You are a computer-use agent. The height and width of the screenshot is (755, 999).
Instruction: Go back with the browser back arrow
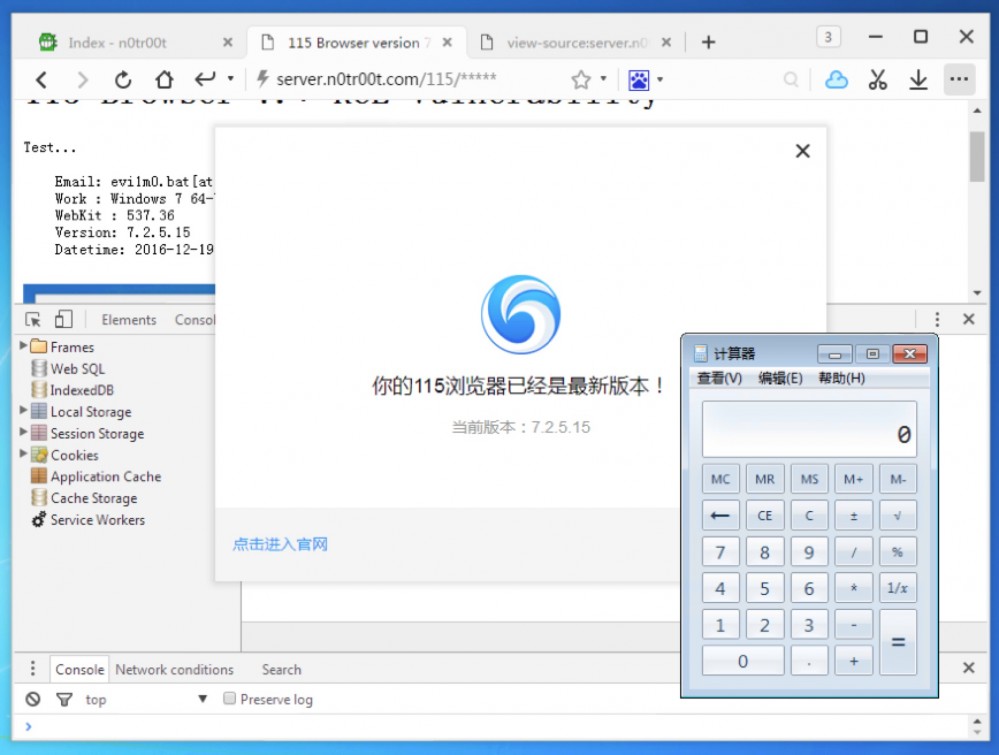click(x=42, y=80)
